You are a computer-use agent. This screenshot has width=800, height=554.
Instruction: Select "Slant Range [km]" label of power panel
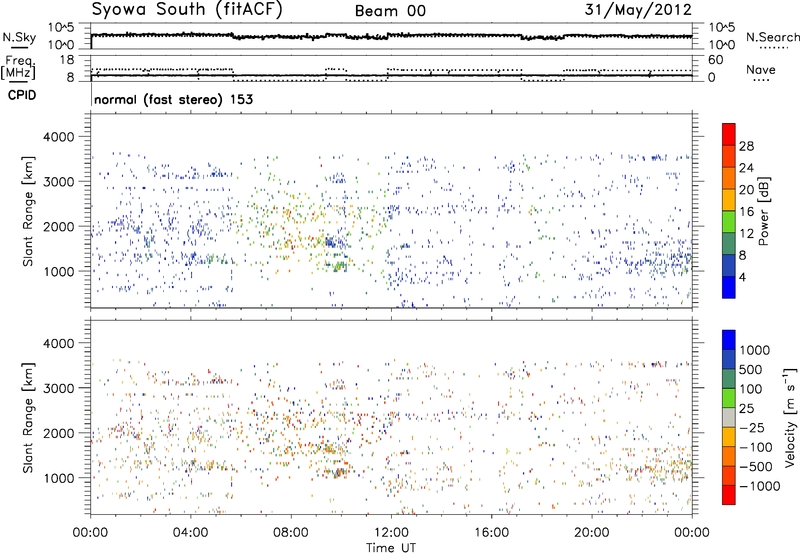click(28, 211)
